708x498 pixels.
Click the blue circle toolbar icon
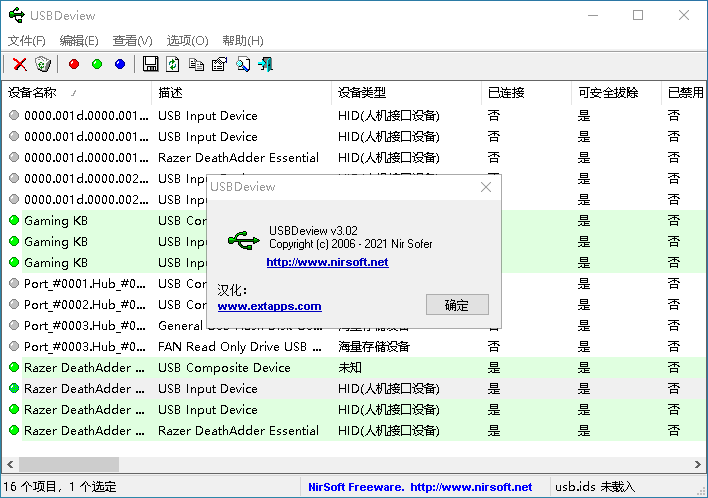click(x=120, y=64)
